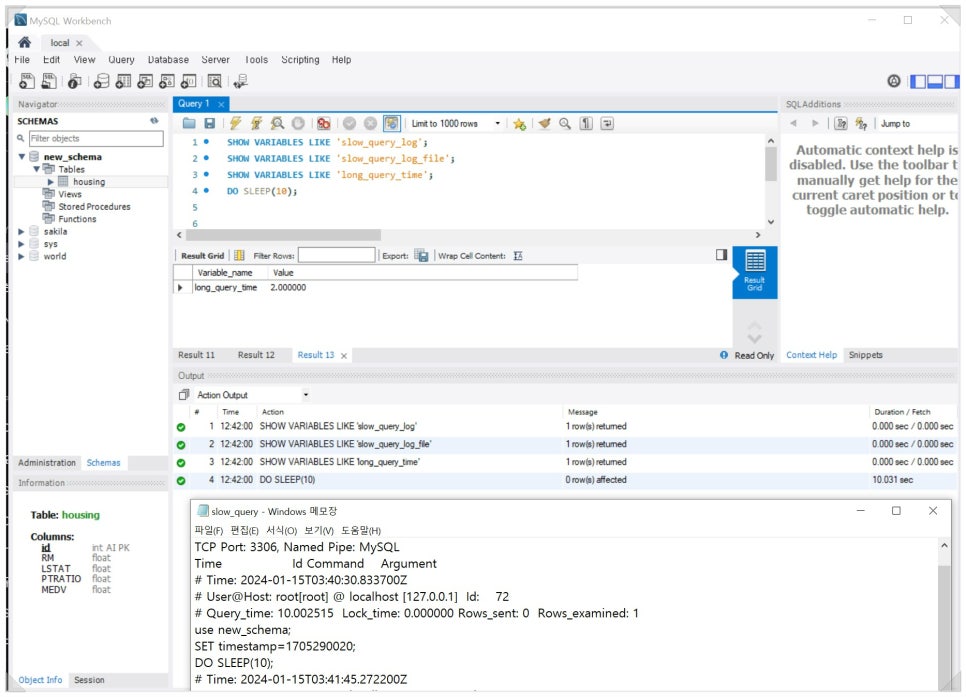
Task: Expand the housing table node
Action: tap(51, 182)
